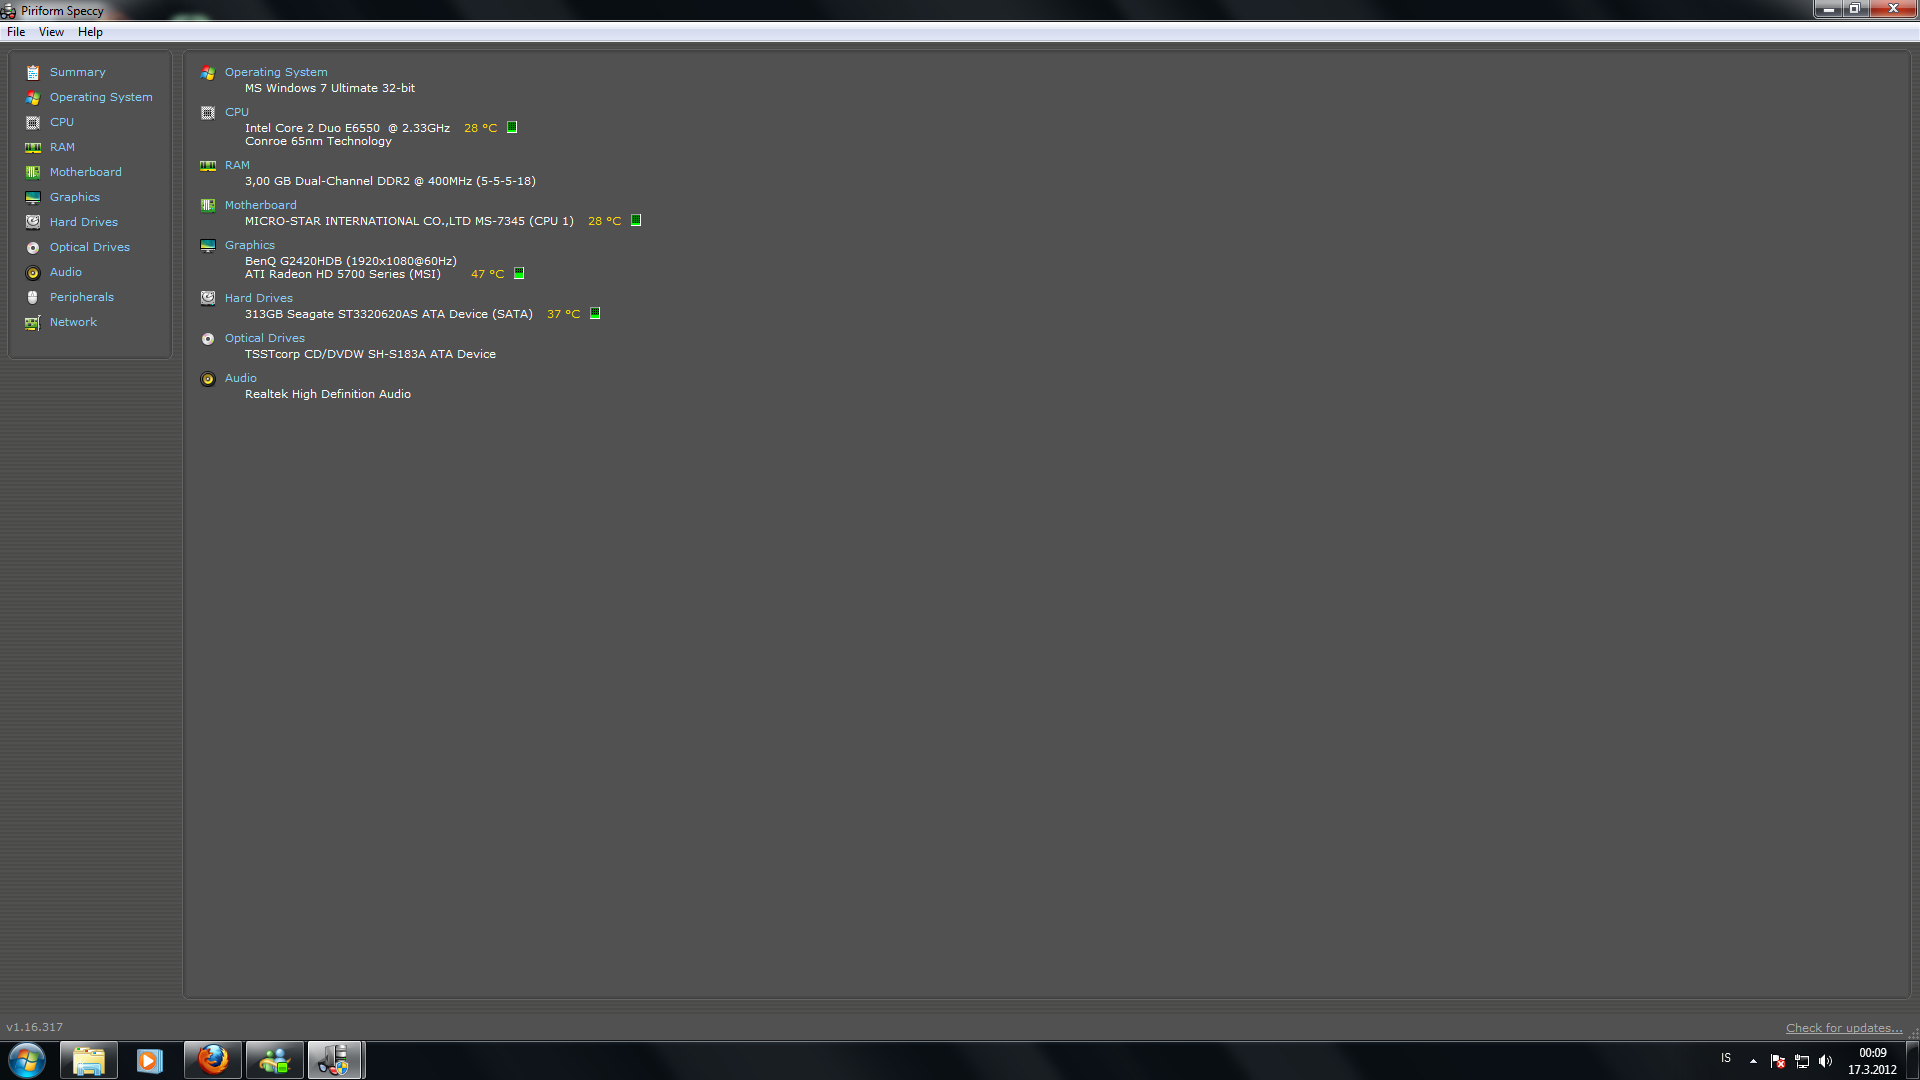This screenshot has height=1080, width=1920.
Task: Open the View menu
Action: point(51,32)
